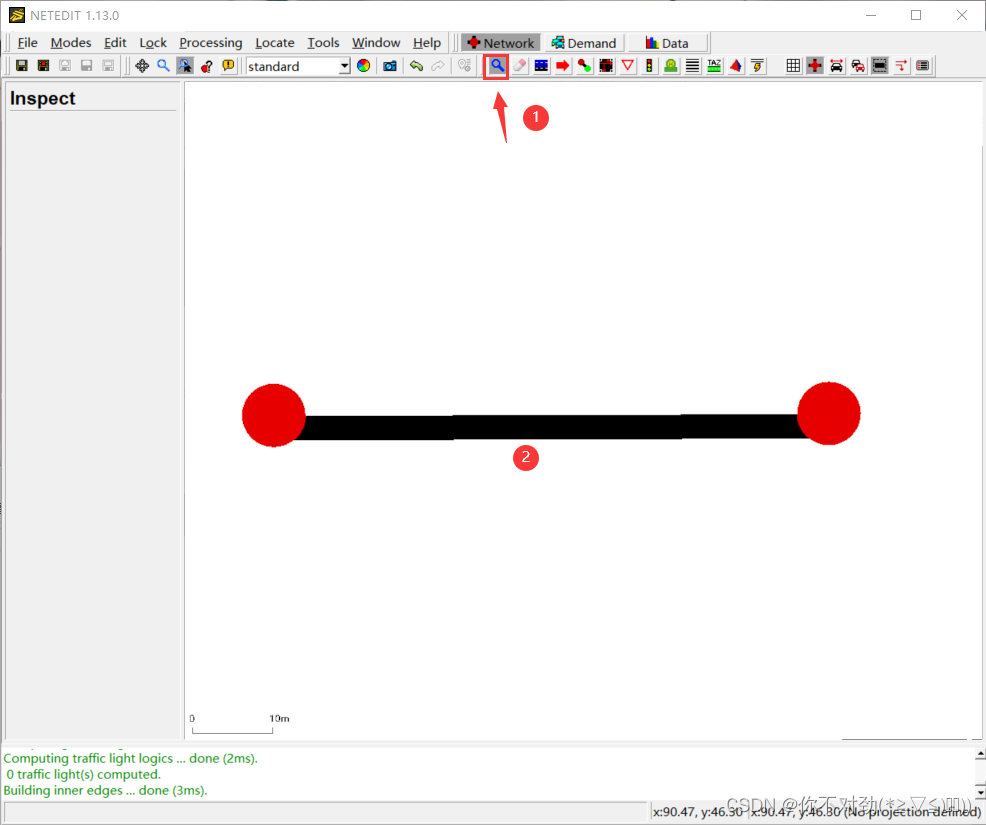Open the Processing menu
Image resolution: width=986 pixels, height=825 pixels.
pos(211,43)
